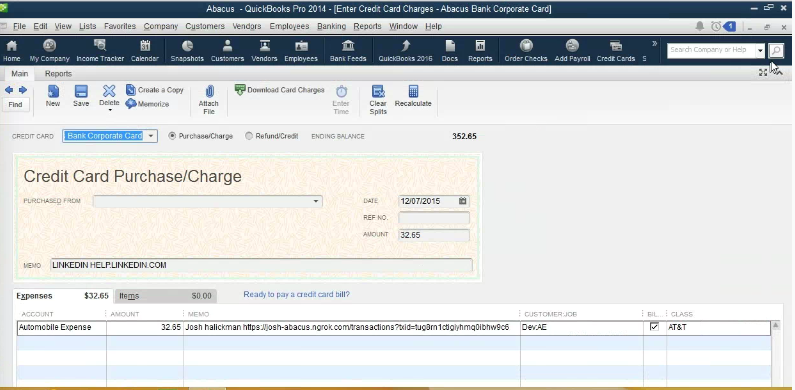Click the Find button

pos(15,104)
